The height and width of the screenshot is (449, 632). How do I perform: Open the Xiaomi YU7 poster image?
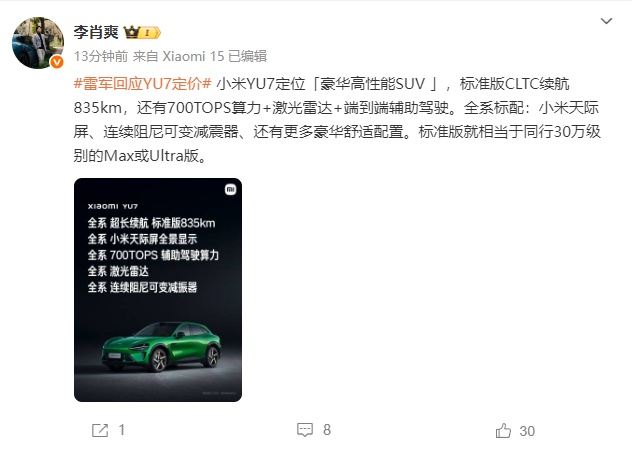click(158, 290)
